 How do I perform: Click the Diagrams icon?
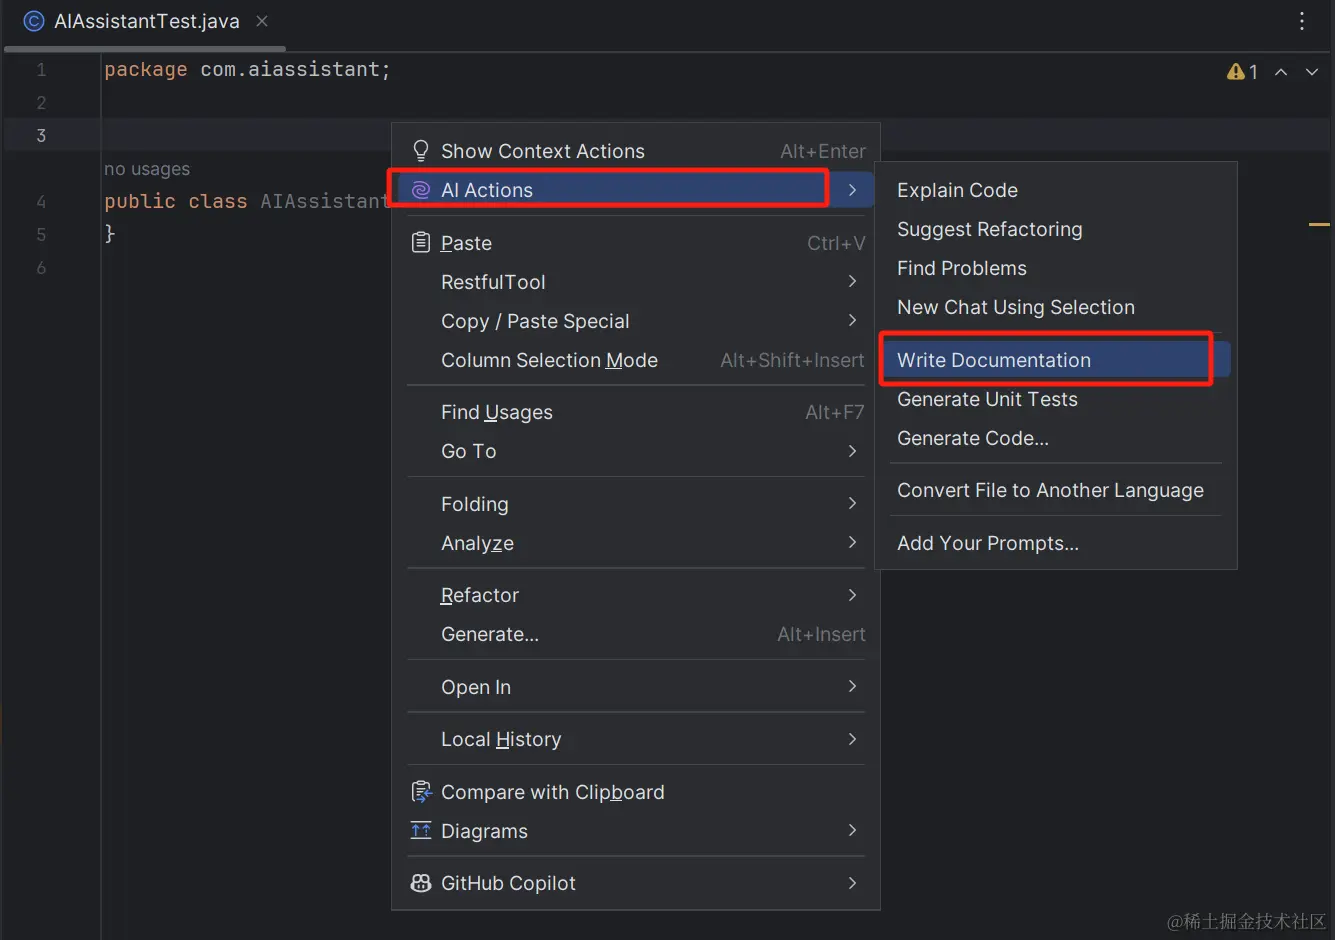421,831
